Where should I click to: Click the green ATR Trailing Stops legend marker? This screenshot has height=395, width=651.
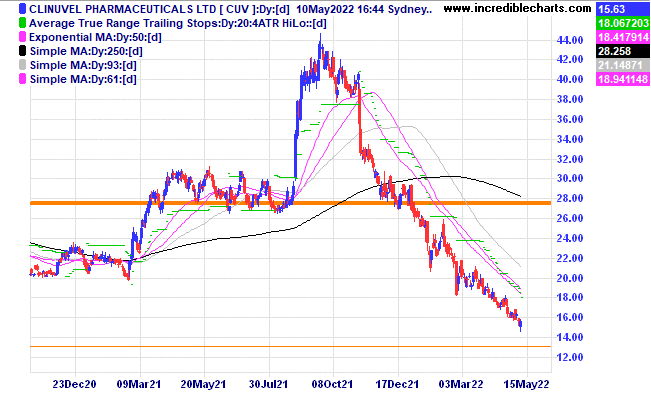click(x=22, y=23)
